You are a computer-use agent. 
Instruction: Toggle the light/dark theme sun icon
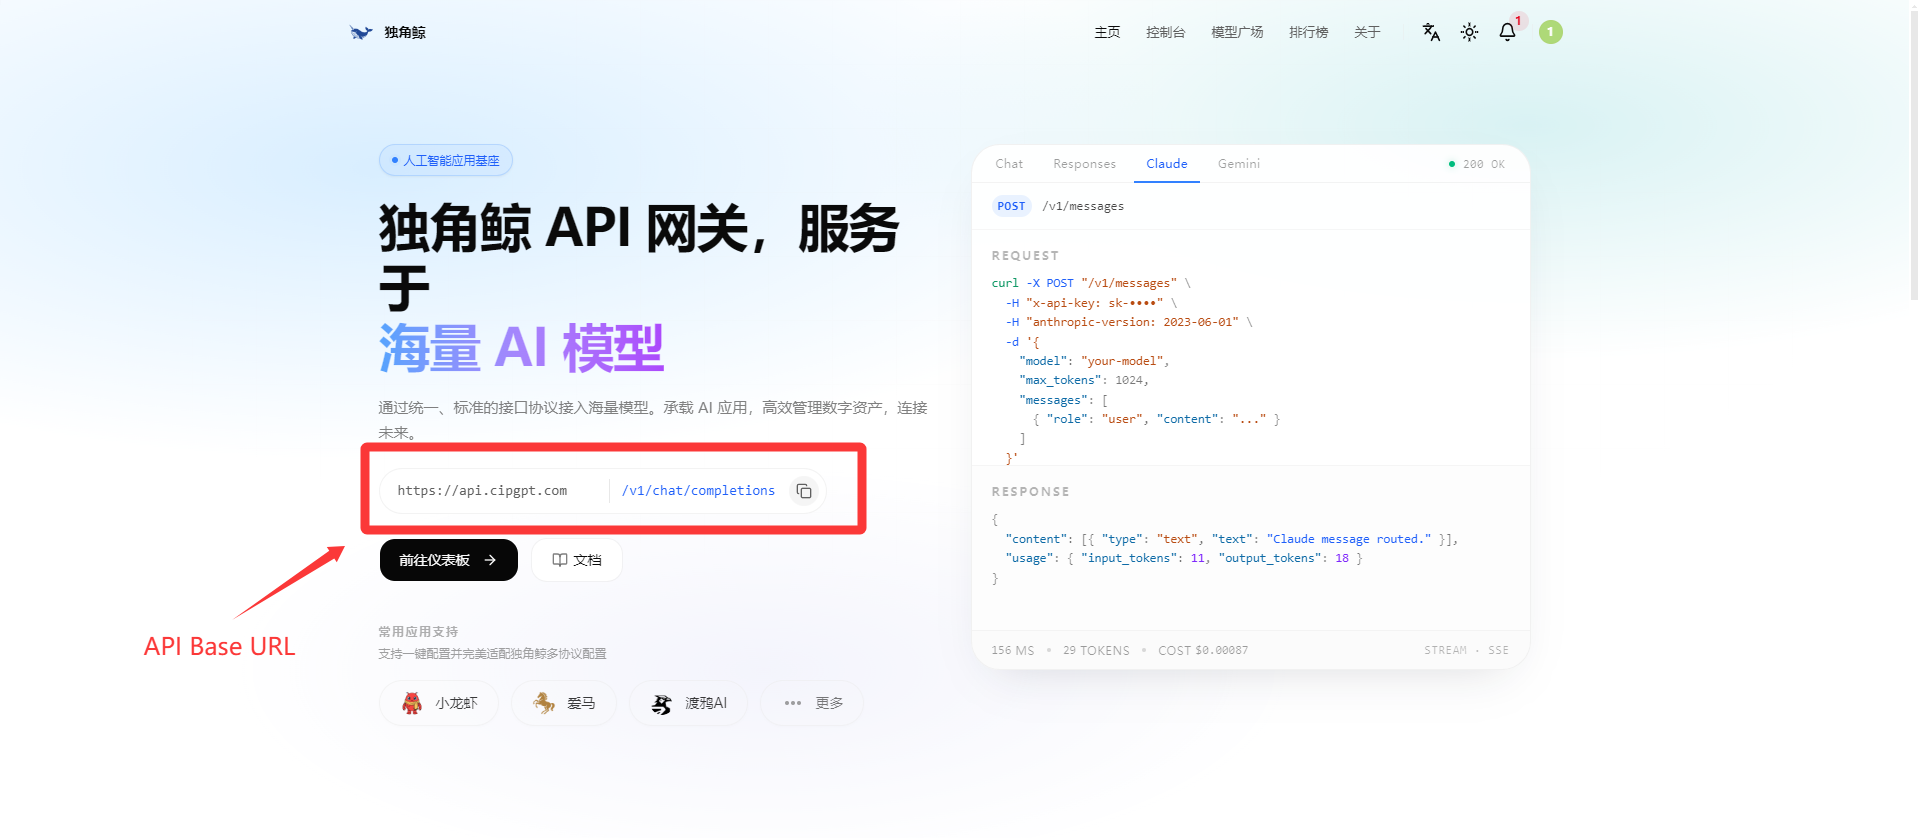coord(1469,32)
